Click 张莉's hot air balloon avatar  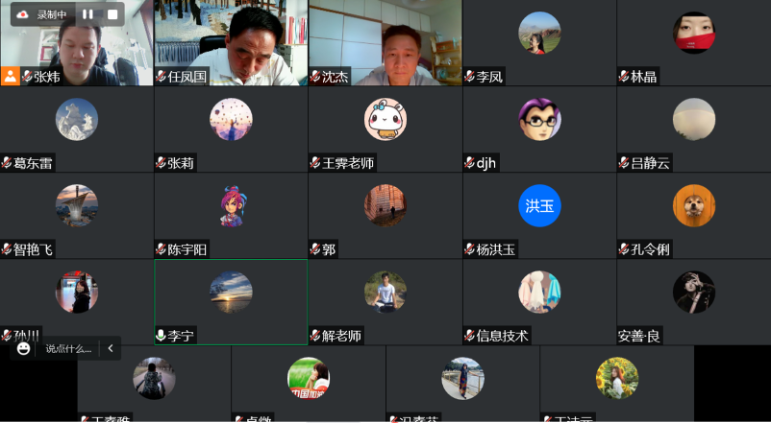(x=231, y=119)
